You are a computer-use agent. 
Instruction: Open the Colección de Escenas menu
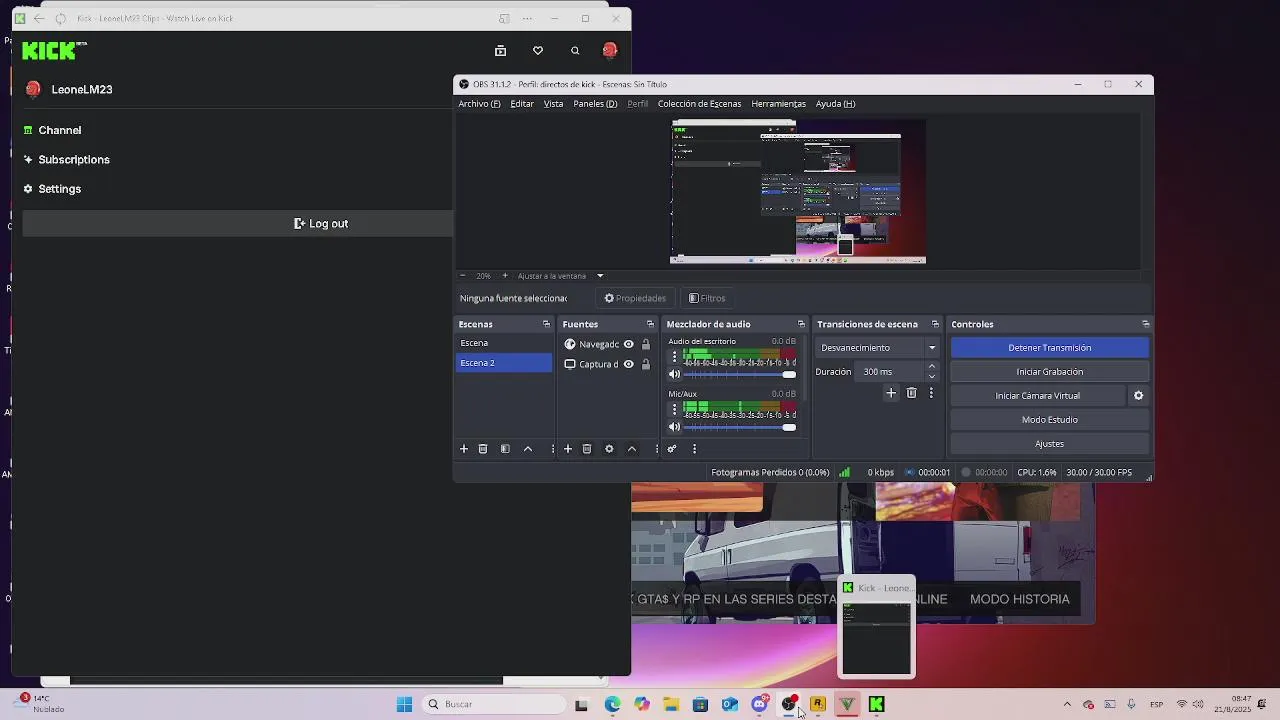tap(699, 104)
